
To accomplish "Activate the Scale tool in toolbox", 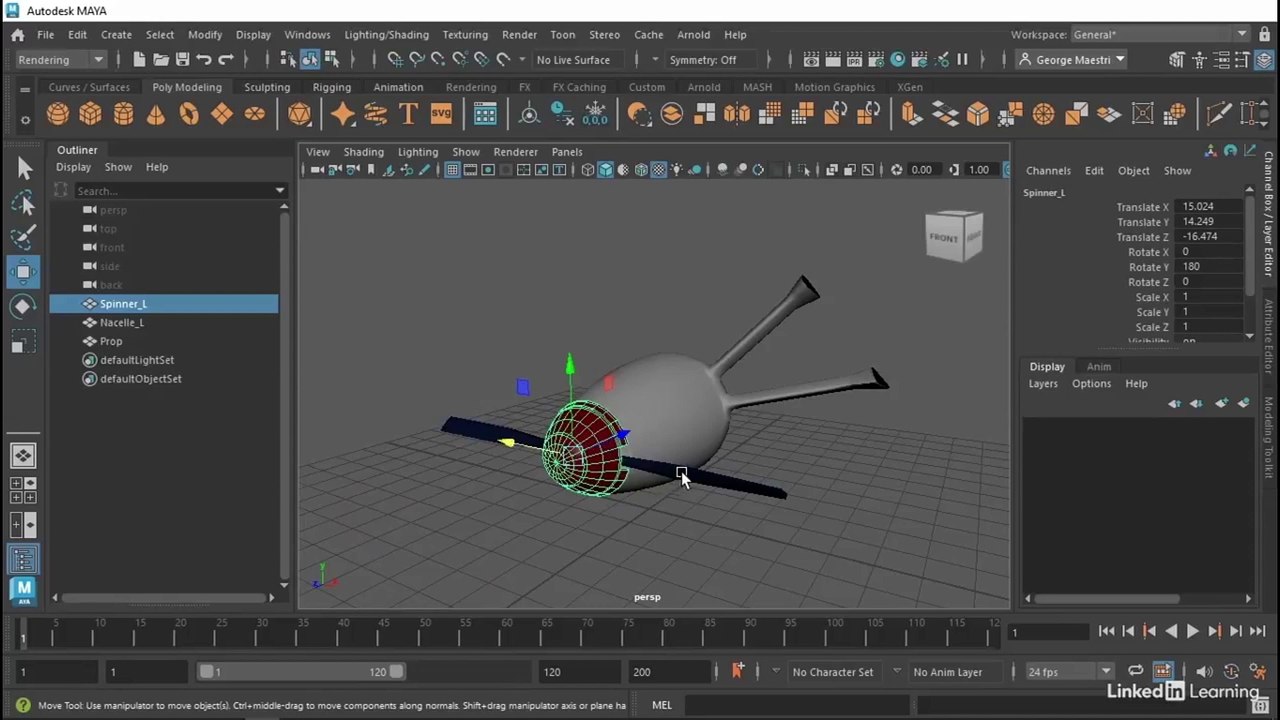I will click(24, 343).
